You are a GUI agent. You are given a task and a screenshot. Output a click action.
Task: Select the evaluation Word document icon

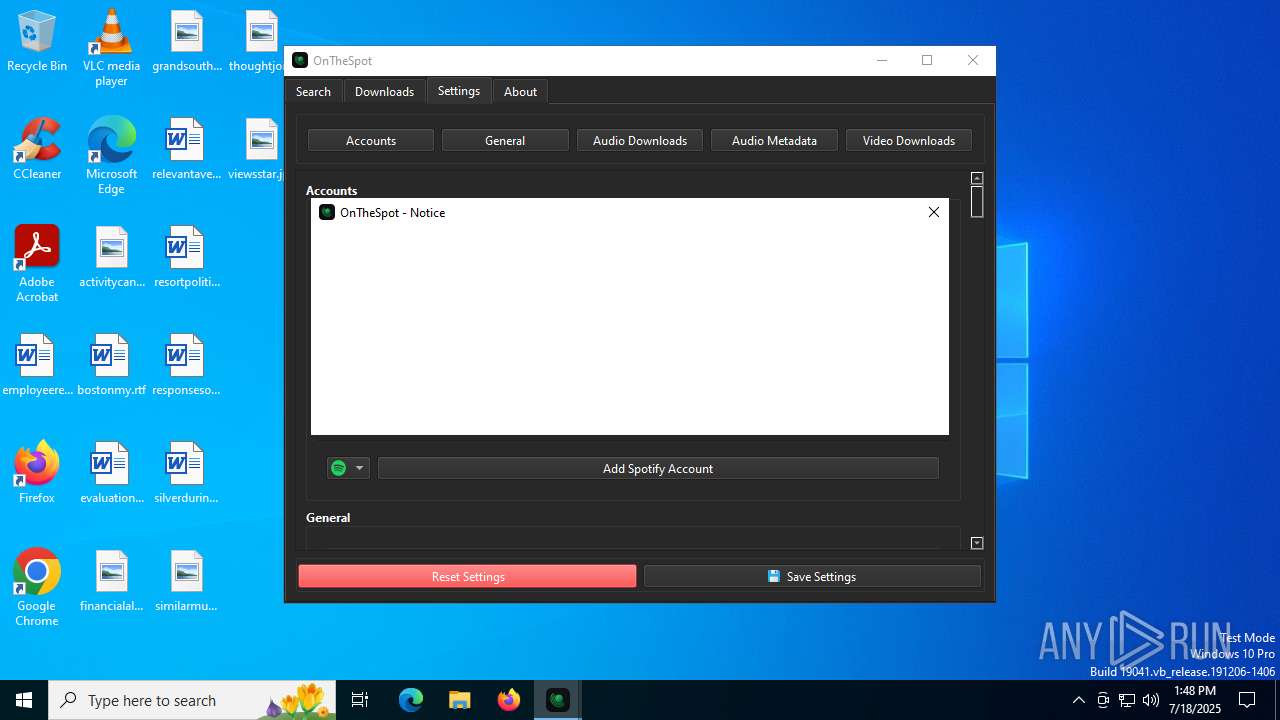tap(111, 474)
